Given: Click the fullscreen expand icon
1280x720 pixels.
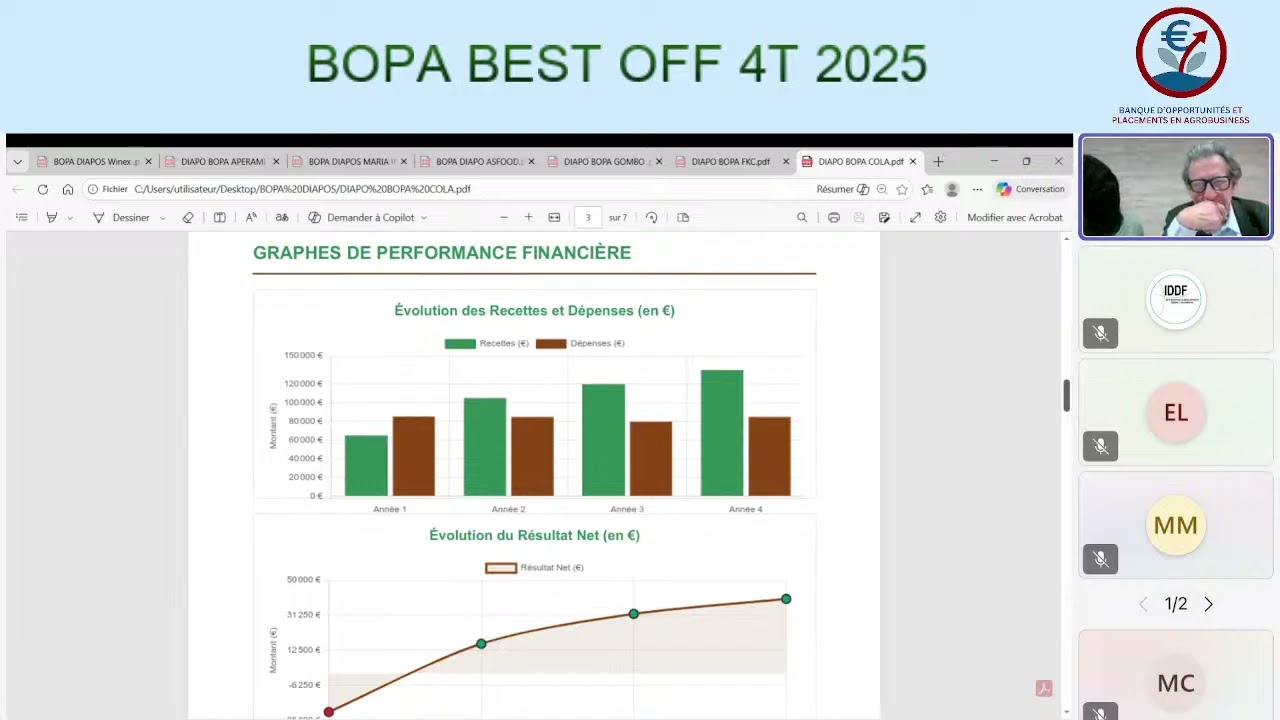Looking at the screenshot, I should 915,217.
